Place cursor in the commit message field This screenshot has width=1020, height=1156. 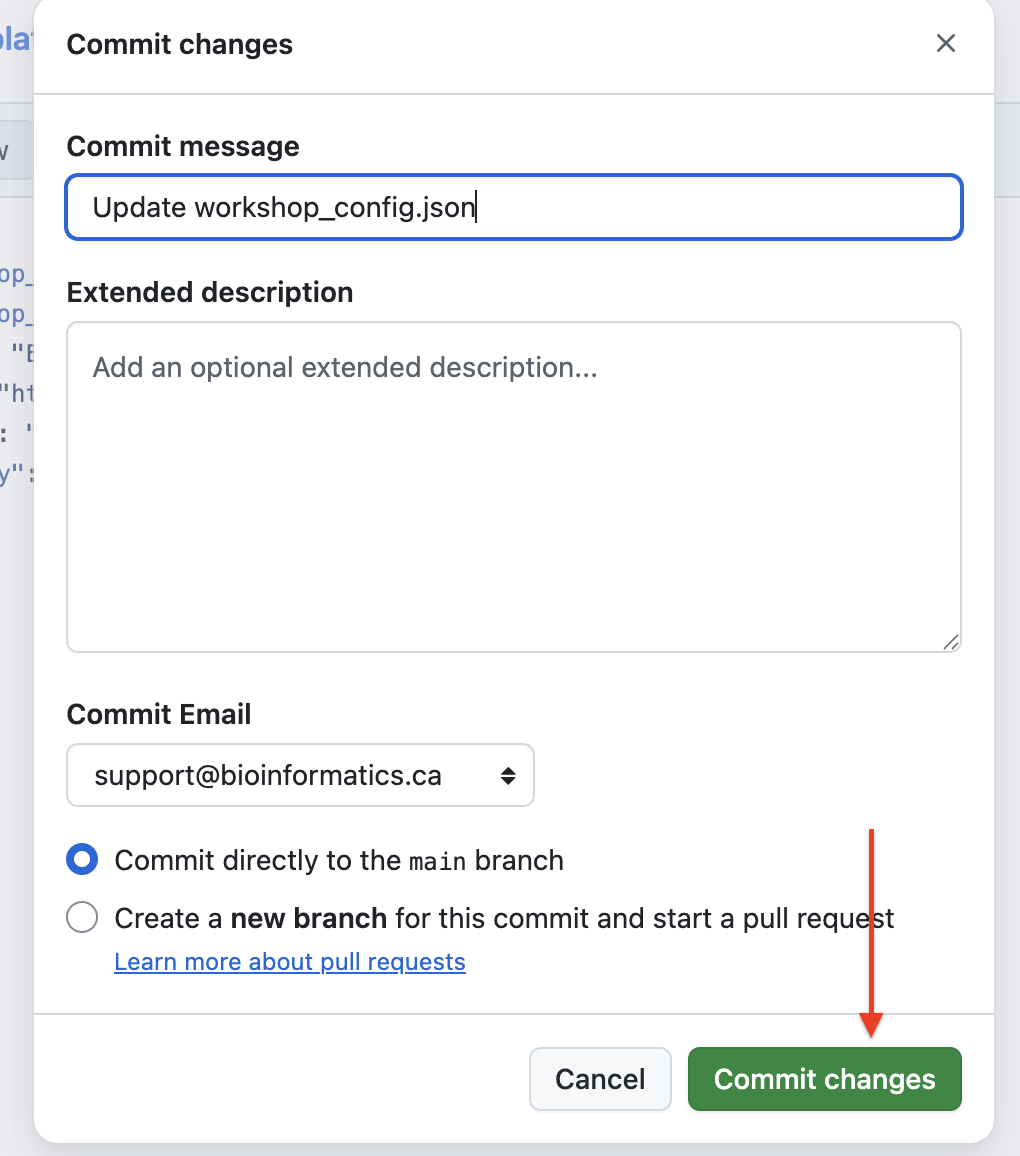pyautogui.click(x=513, y=207)
